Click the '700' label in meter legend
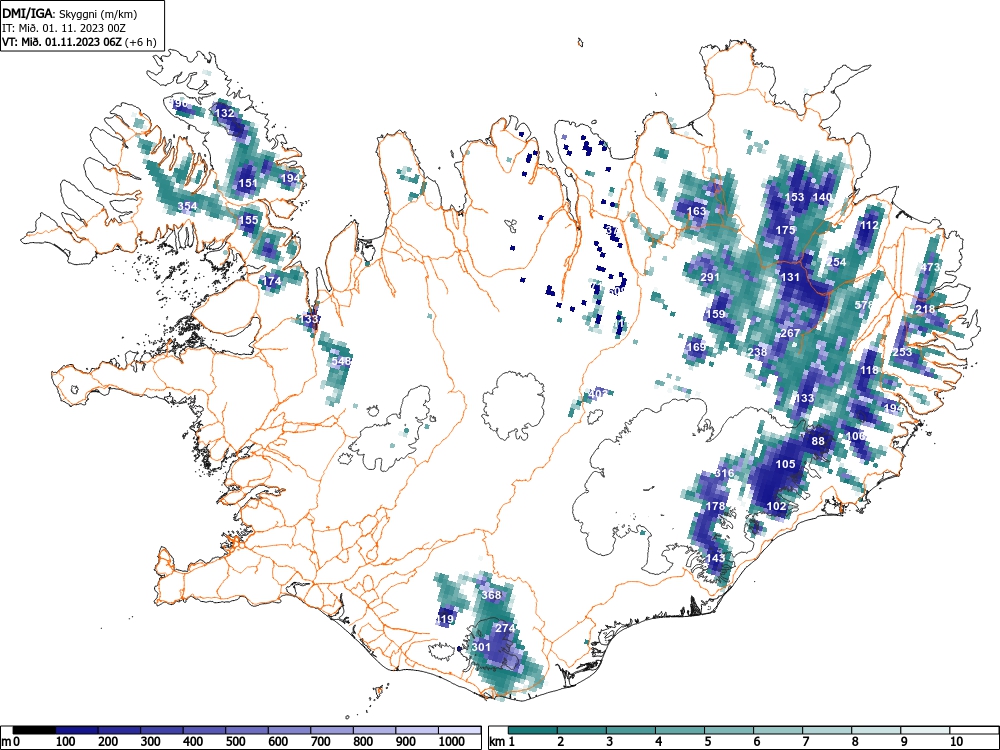 click(321, 742)
